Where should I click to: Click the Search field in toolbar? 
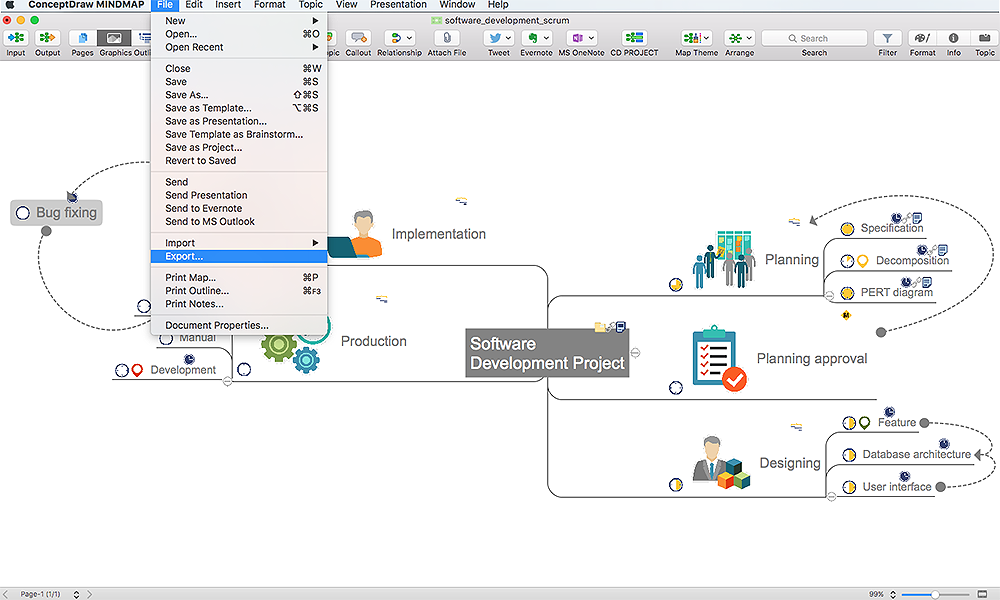[x=813, y=38]
